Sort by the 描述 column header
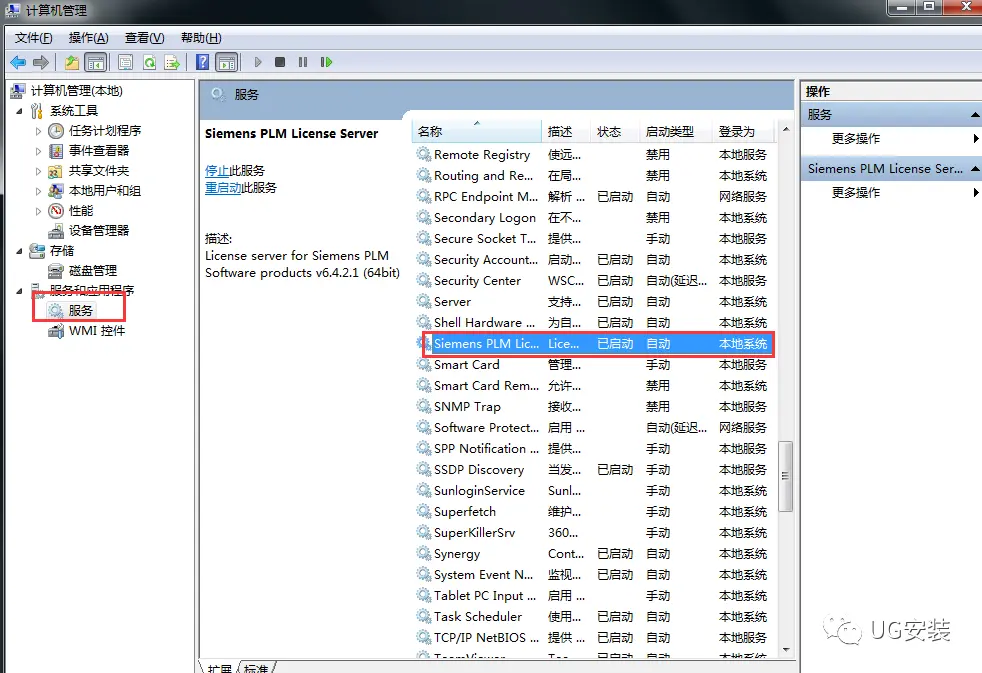 (x=566, y=131)
